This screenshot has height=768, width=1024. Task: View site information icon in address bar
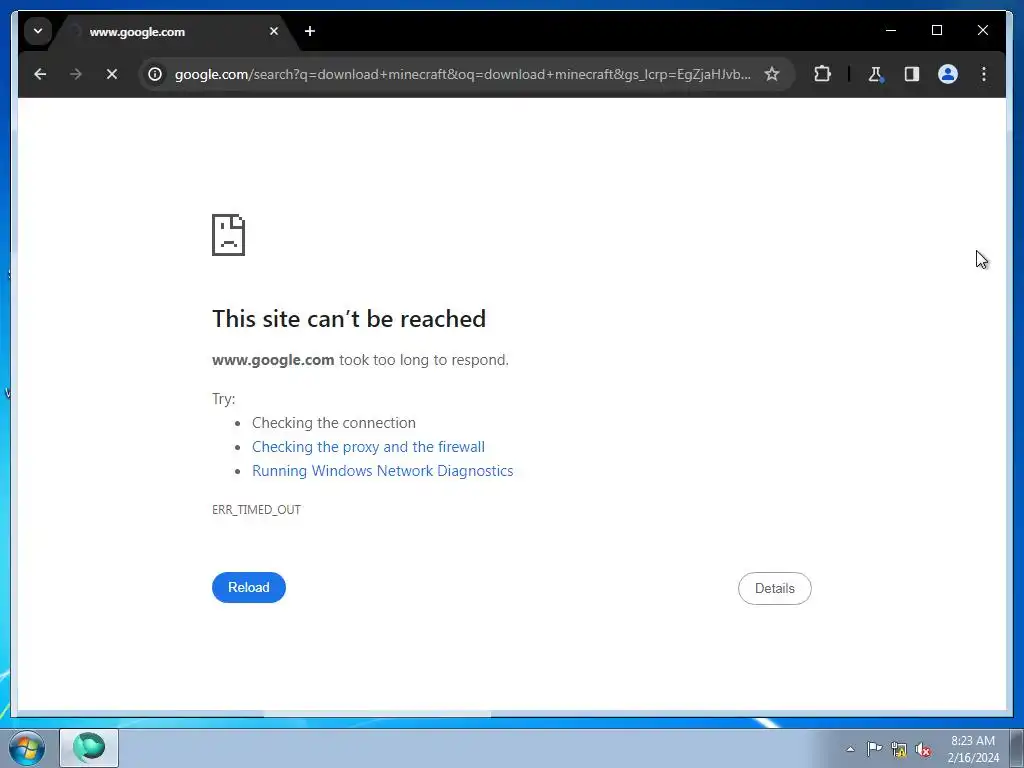click(155, 74)
